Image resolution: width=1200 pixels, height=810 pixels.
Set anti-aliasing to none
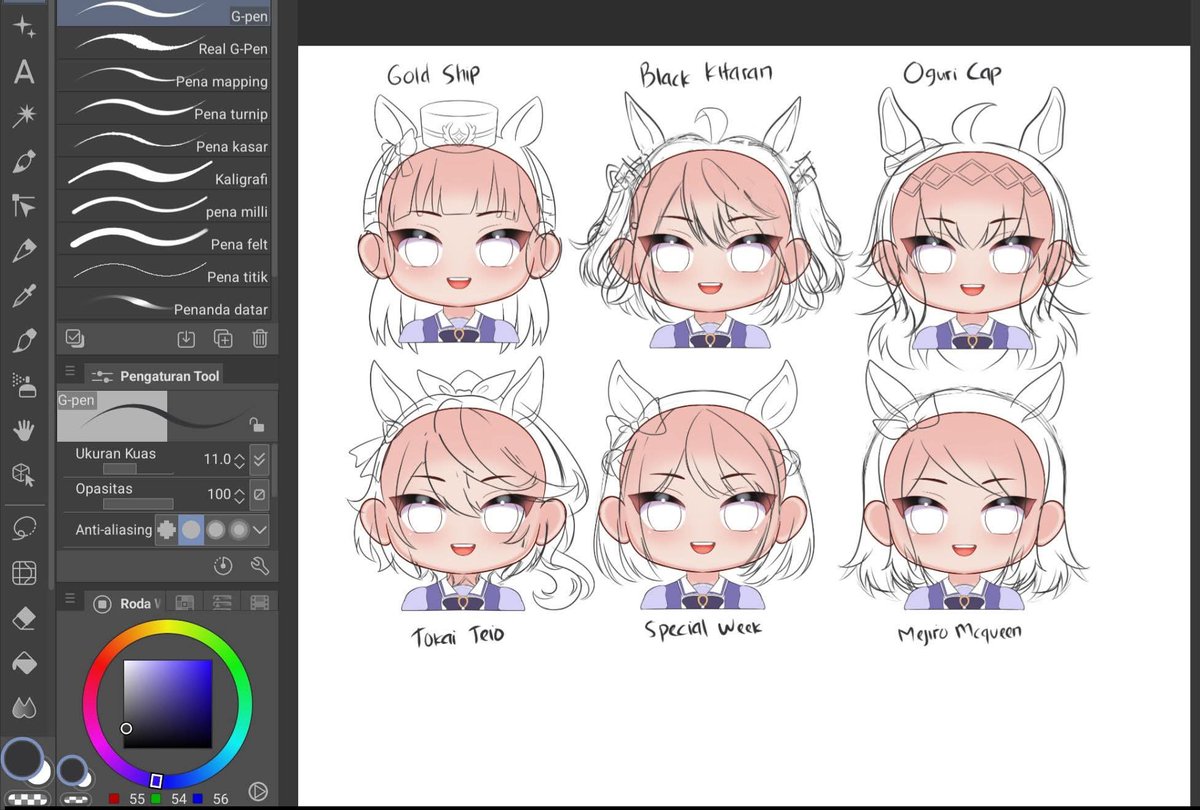pos(167,530)
